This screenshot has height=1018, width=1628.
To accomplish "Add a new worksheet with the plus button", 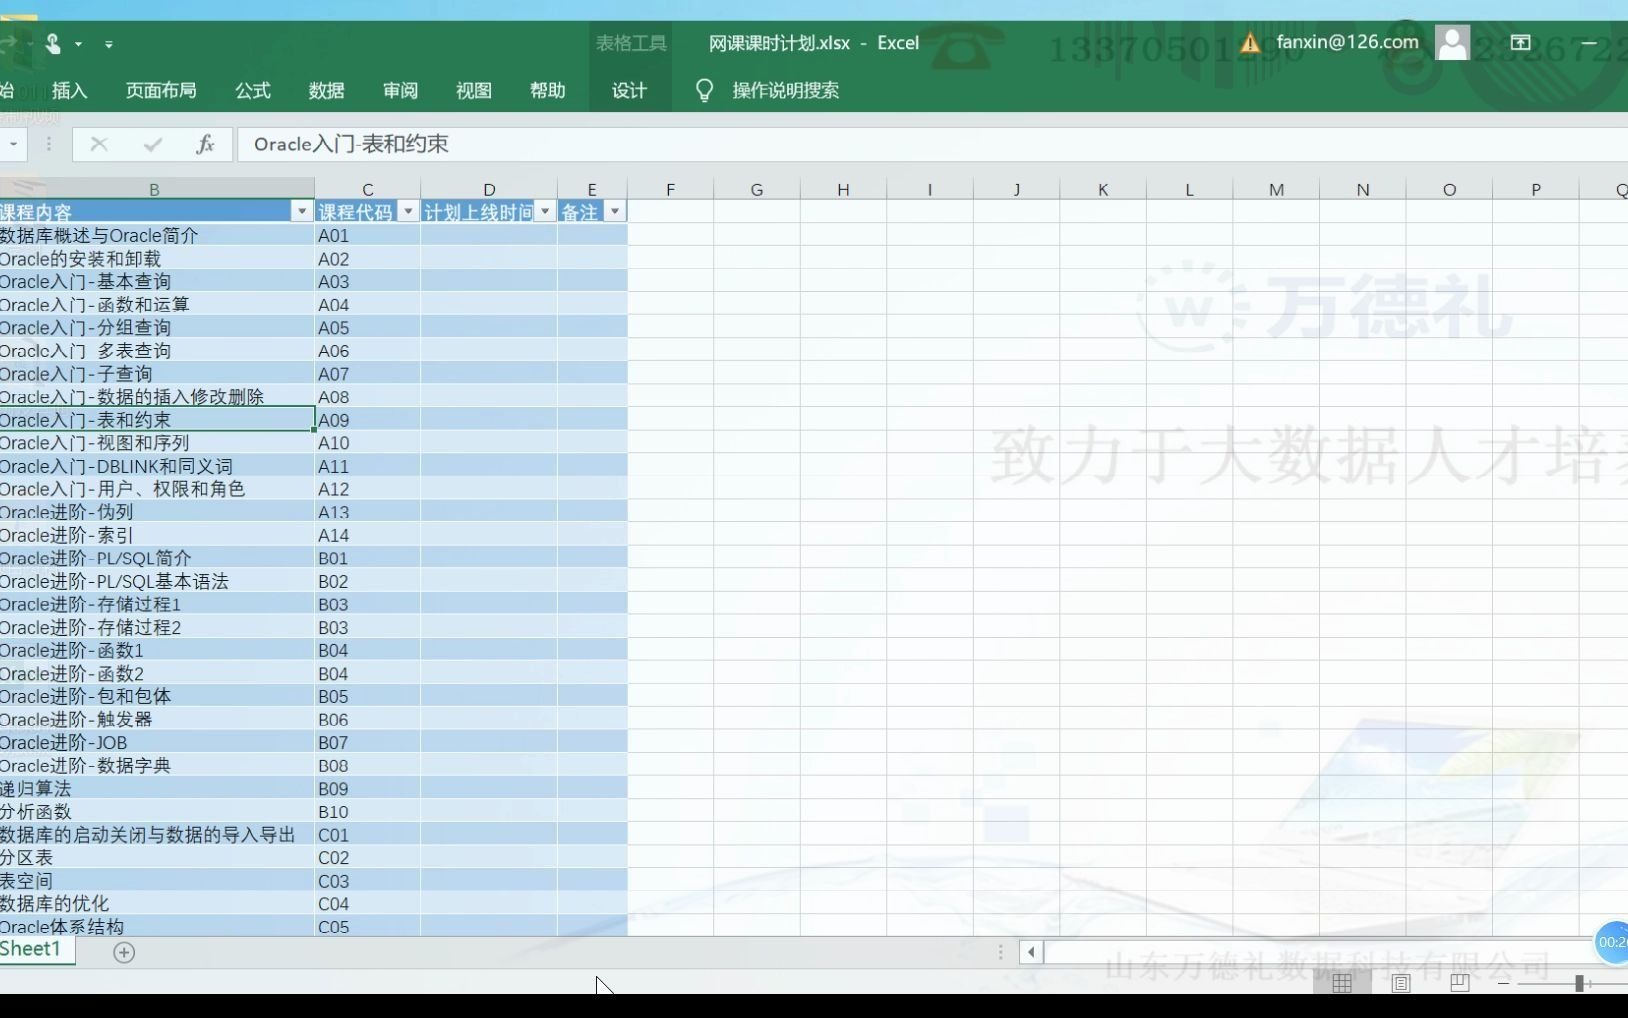I will (x=125, y=952).
